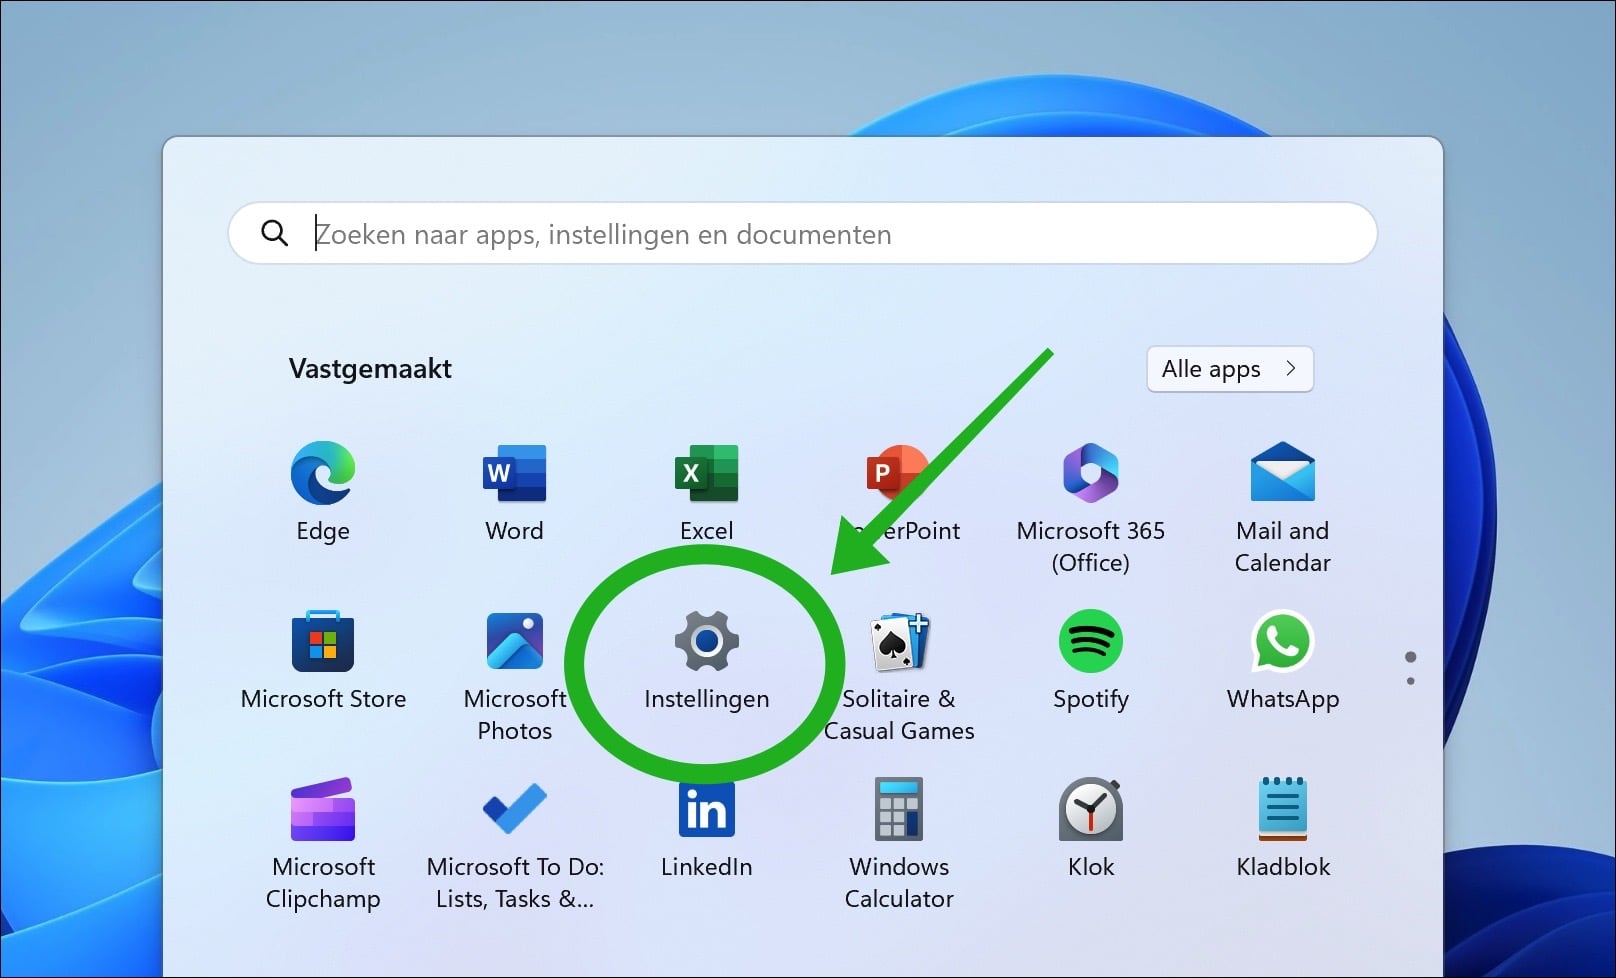Launch Solitaire & Casual Games icon

[x=899, y=641]
